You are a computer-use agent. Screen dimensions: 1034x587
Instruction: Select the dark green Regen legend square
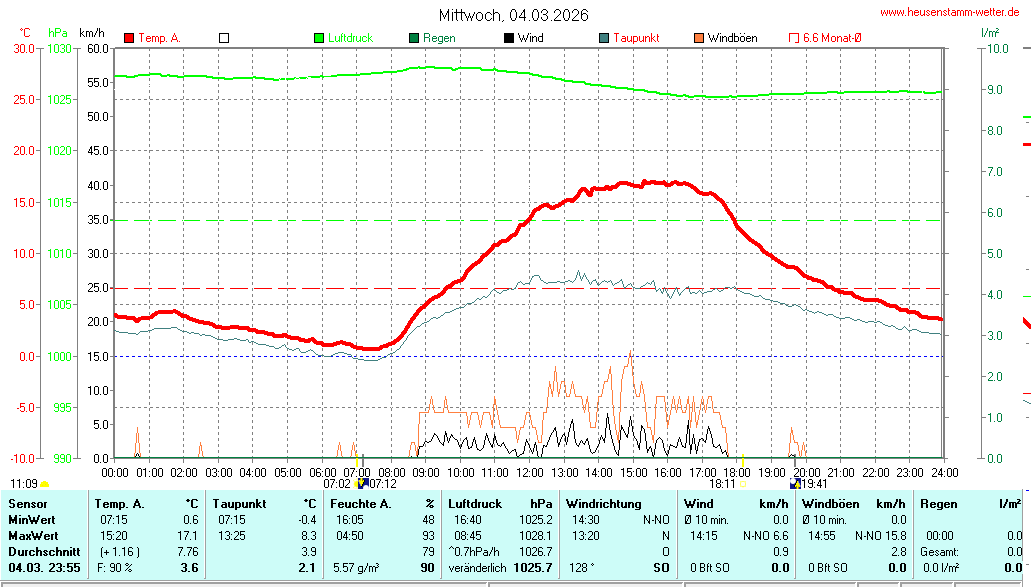pyautogui.click(x=414, y=38)
